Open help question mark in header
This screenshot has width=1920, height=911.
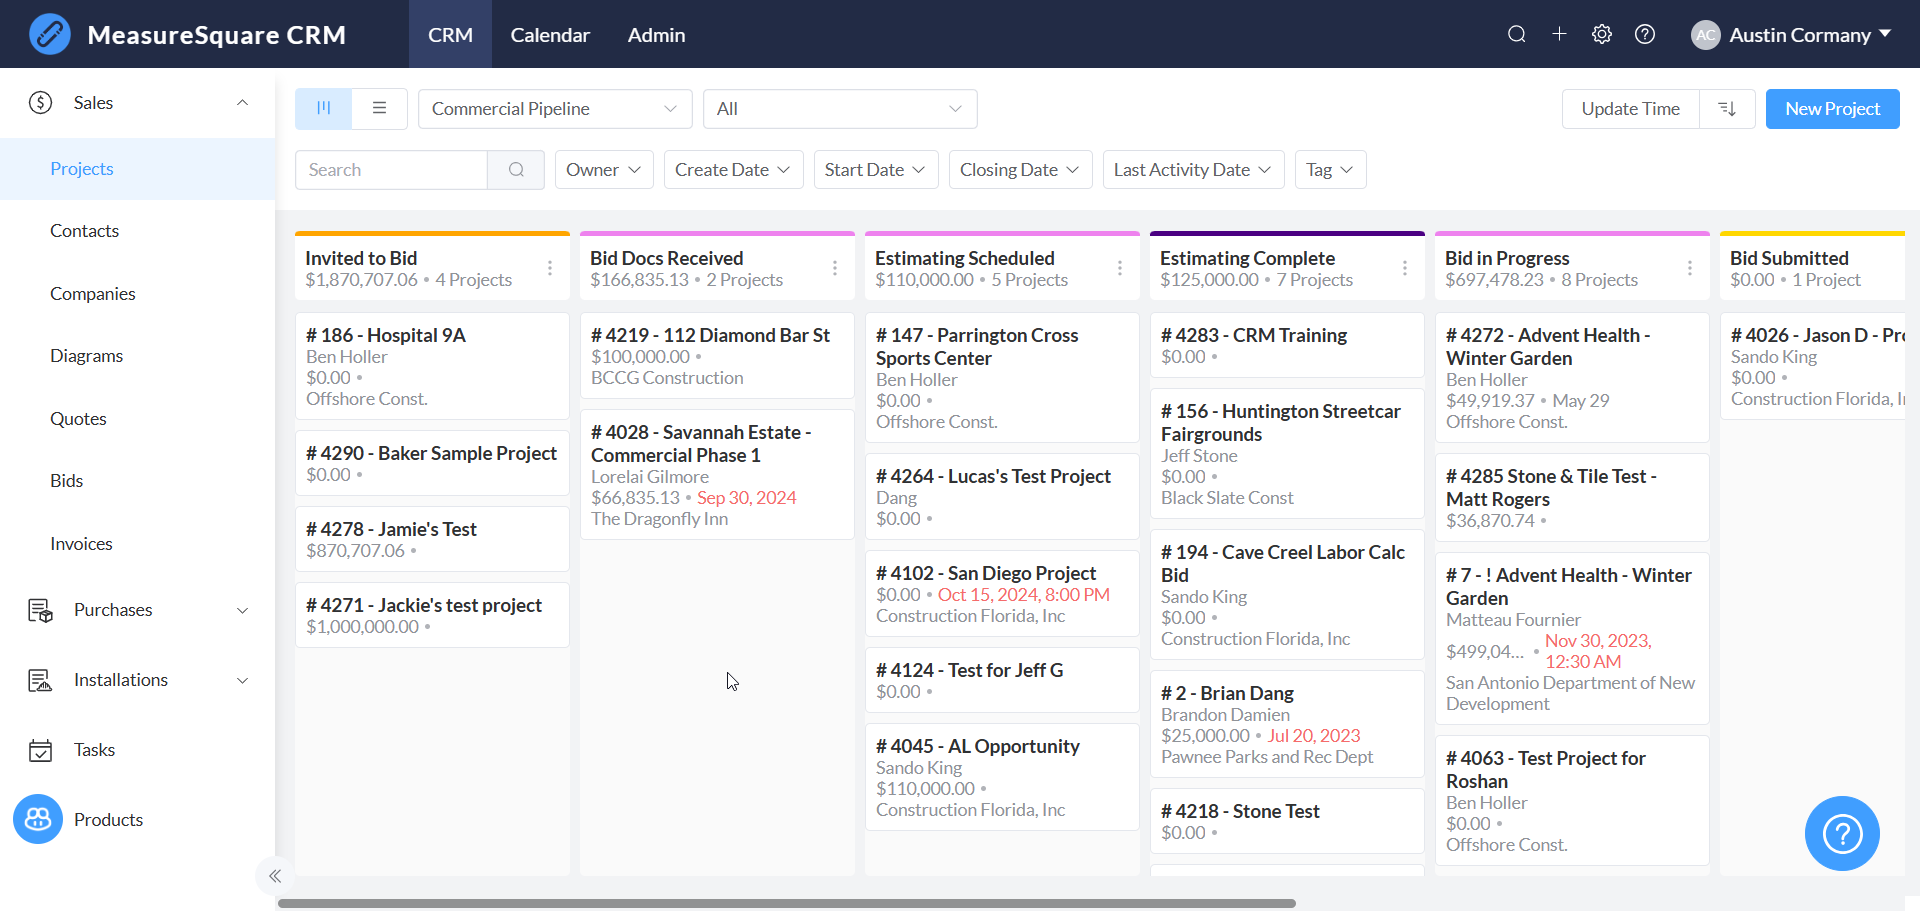[x=1645, y=34]
